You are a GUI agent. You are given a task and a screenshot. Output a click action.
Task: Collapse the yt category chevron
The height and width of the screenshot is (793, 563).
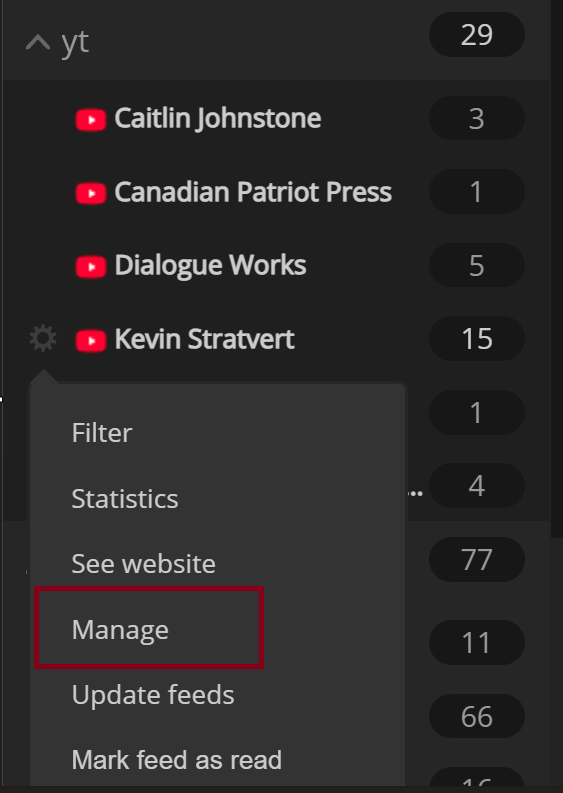coord(38,42)
